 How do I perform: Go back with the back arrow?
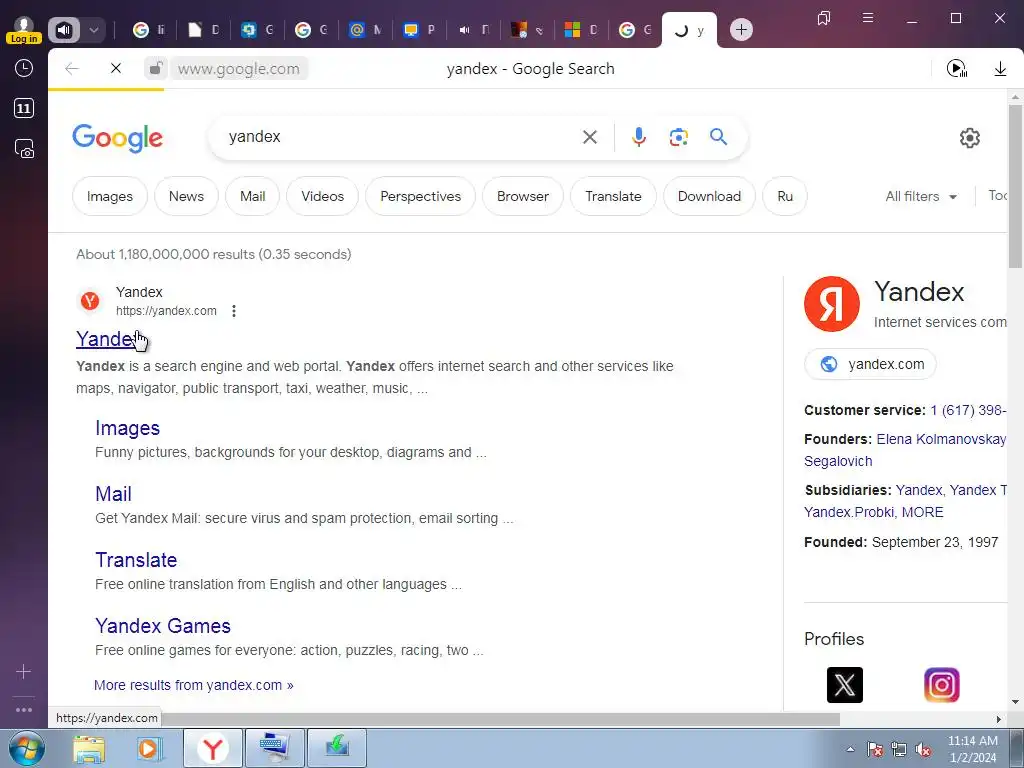pos(72,69)
